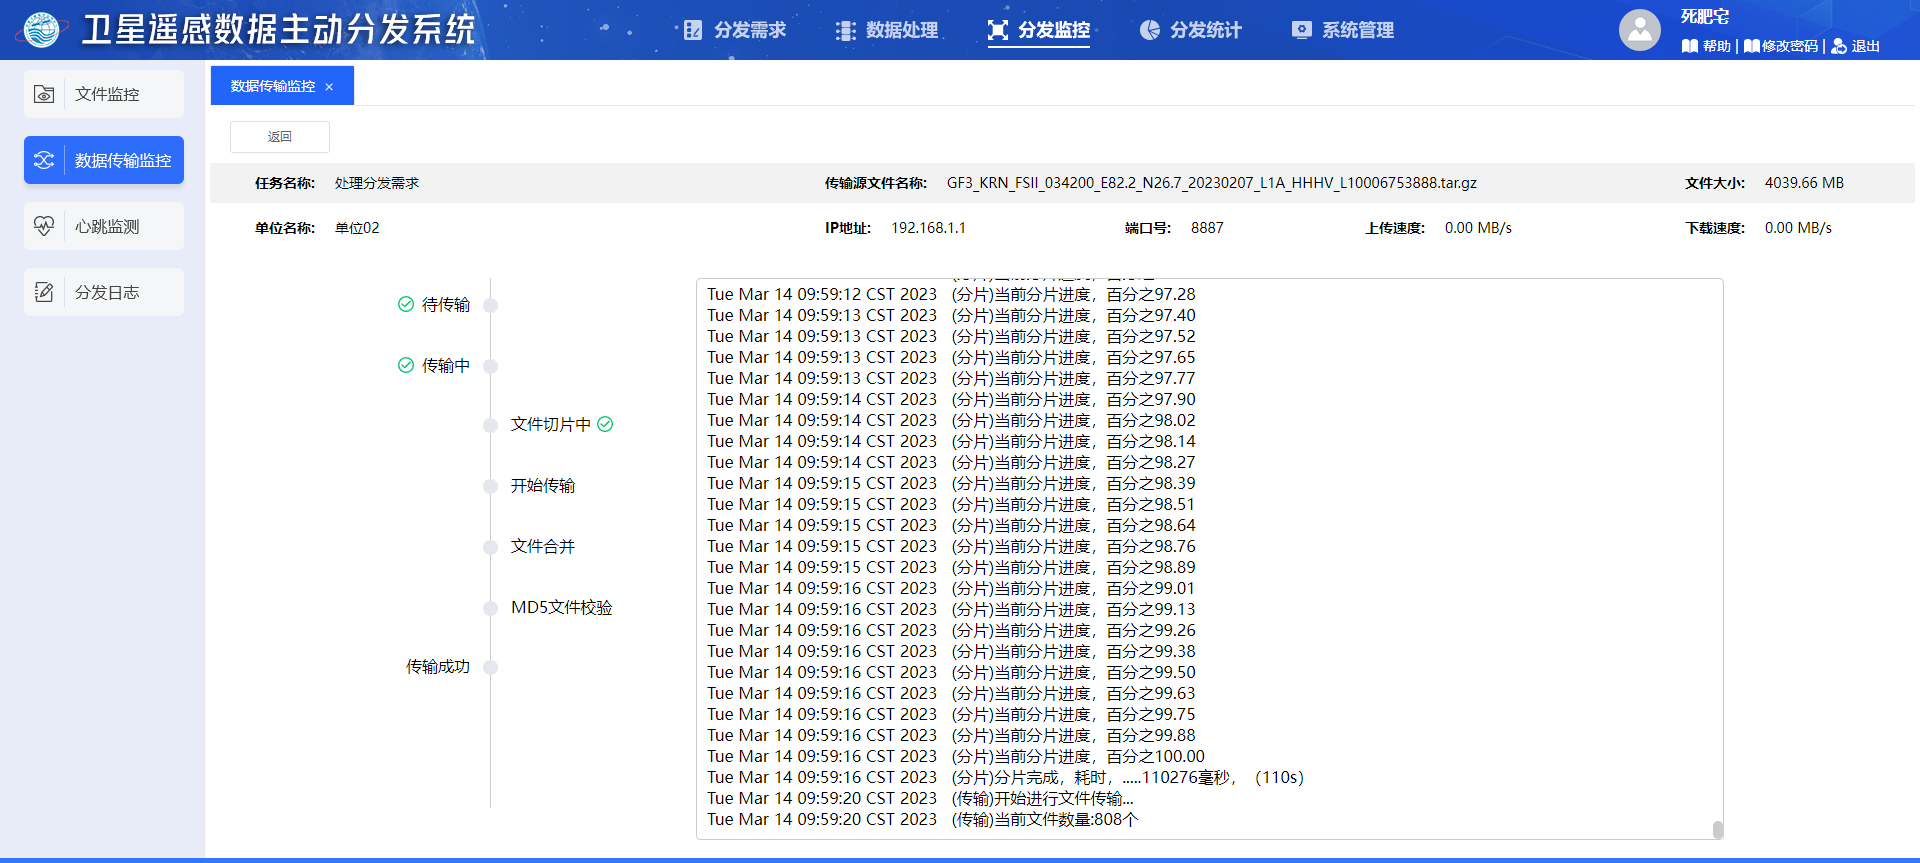Click the 返回 button
Image resolution: width=1920 pixels, height=863 pixels.
(x=280, y=137)
